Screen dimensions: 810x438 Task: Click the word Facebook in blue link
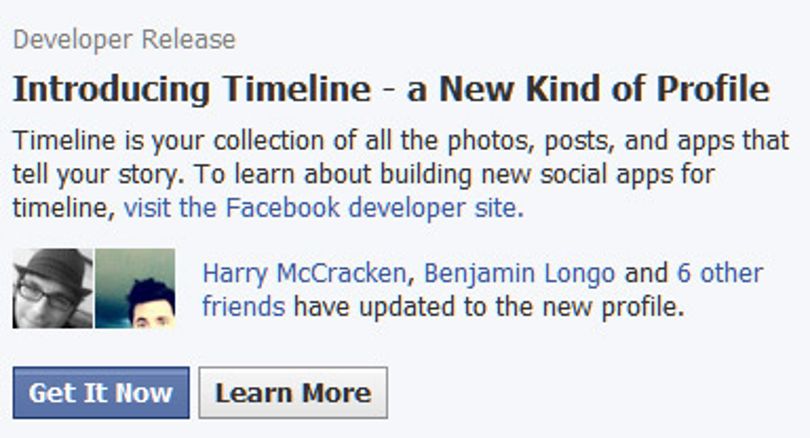pos(283,208)
